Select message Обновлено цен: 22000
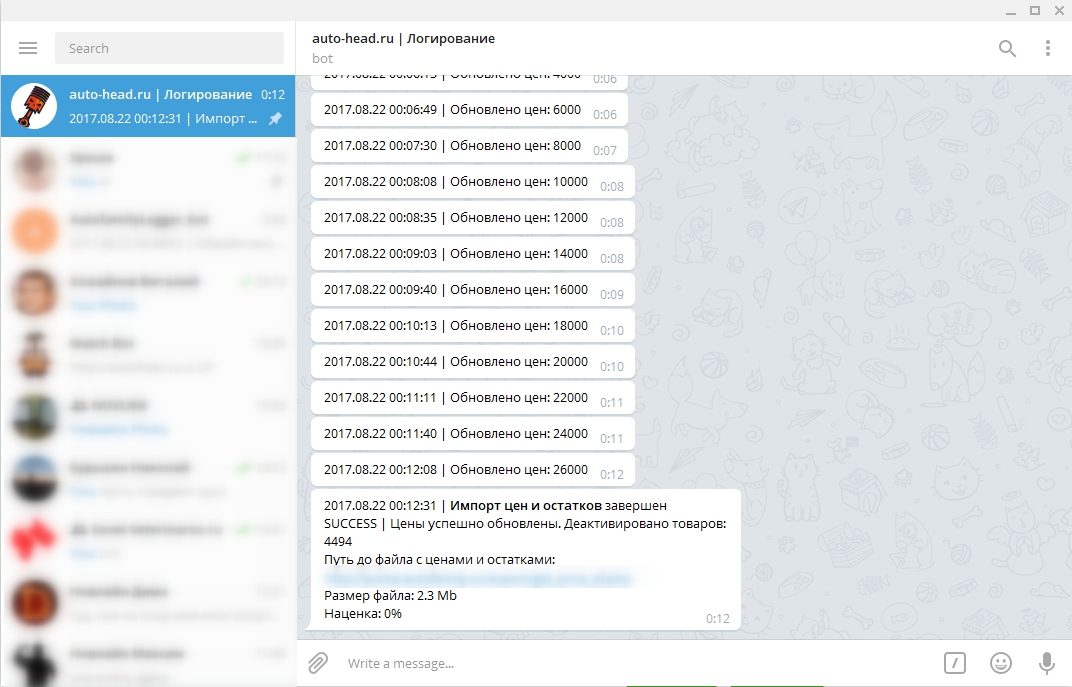The height and width of the screenshot is (687, 1072). (x=472, y=398)
